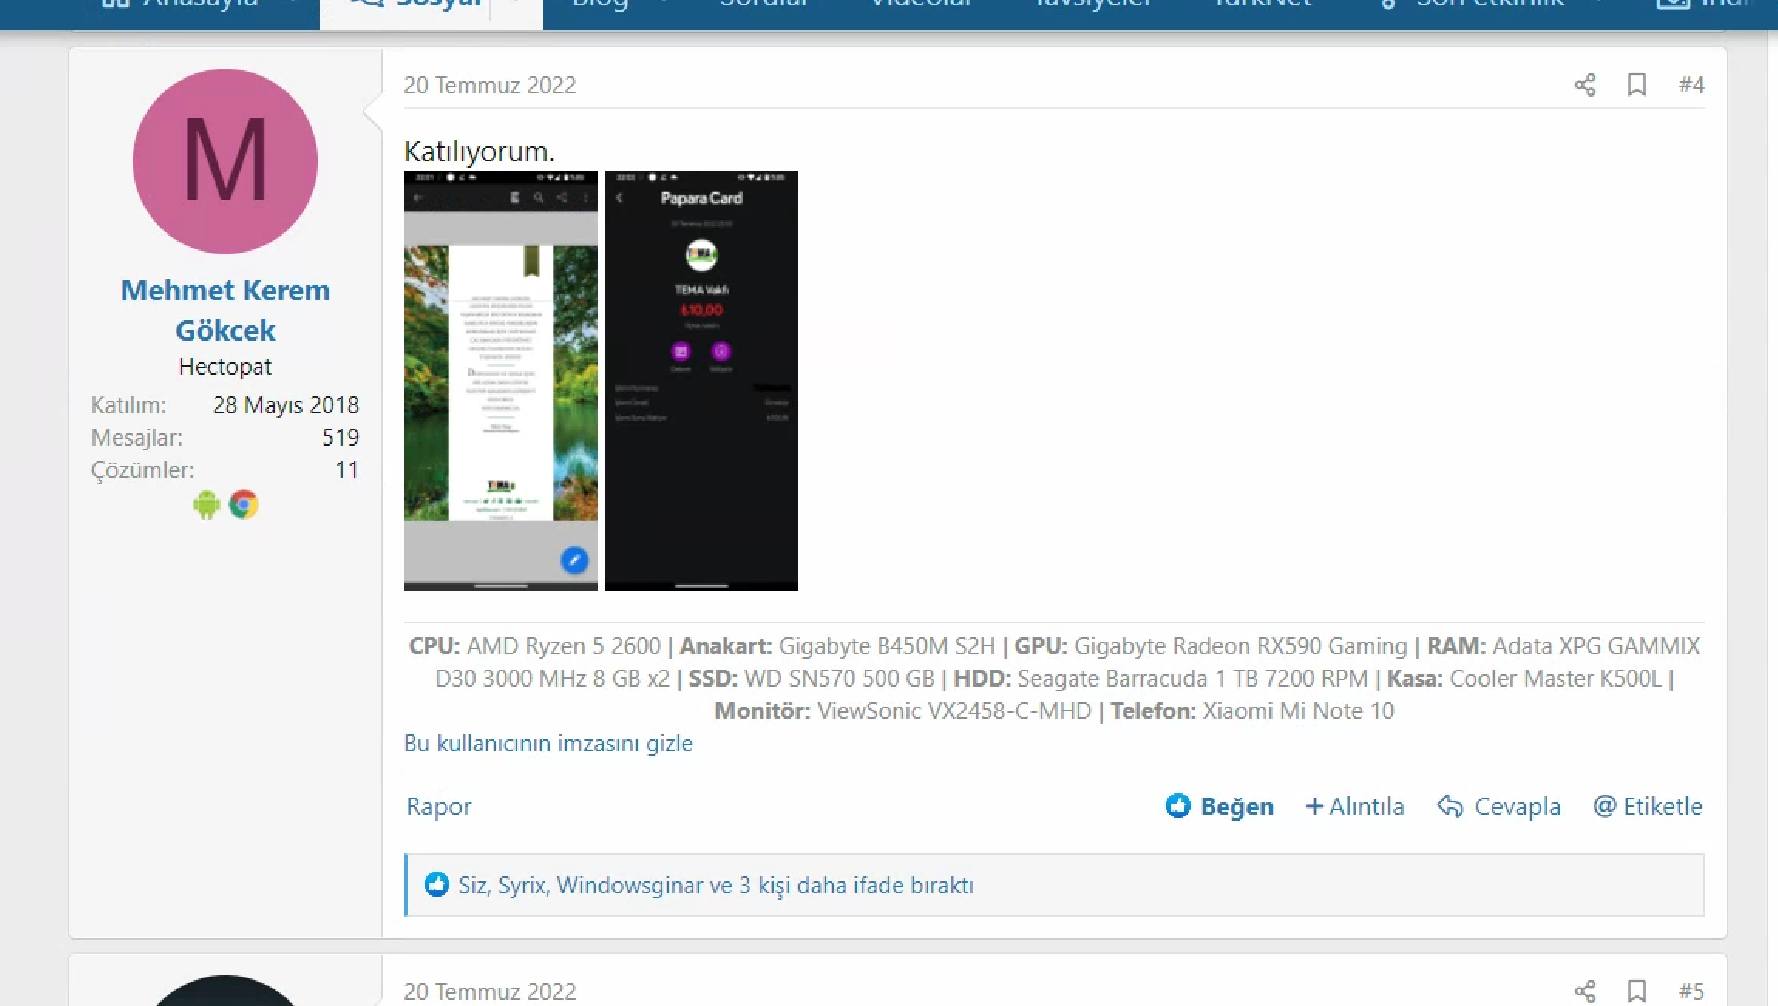Quote the post using Alıntıla
The width and height of the screenshot is (1778, 1006).
coord(1355,806)
